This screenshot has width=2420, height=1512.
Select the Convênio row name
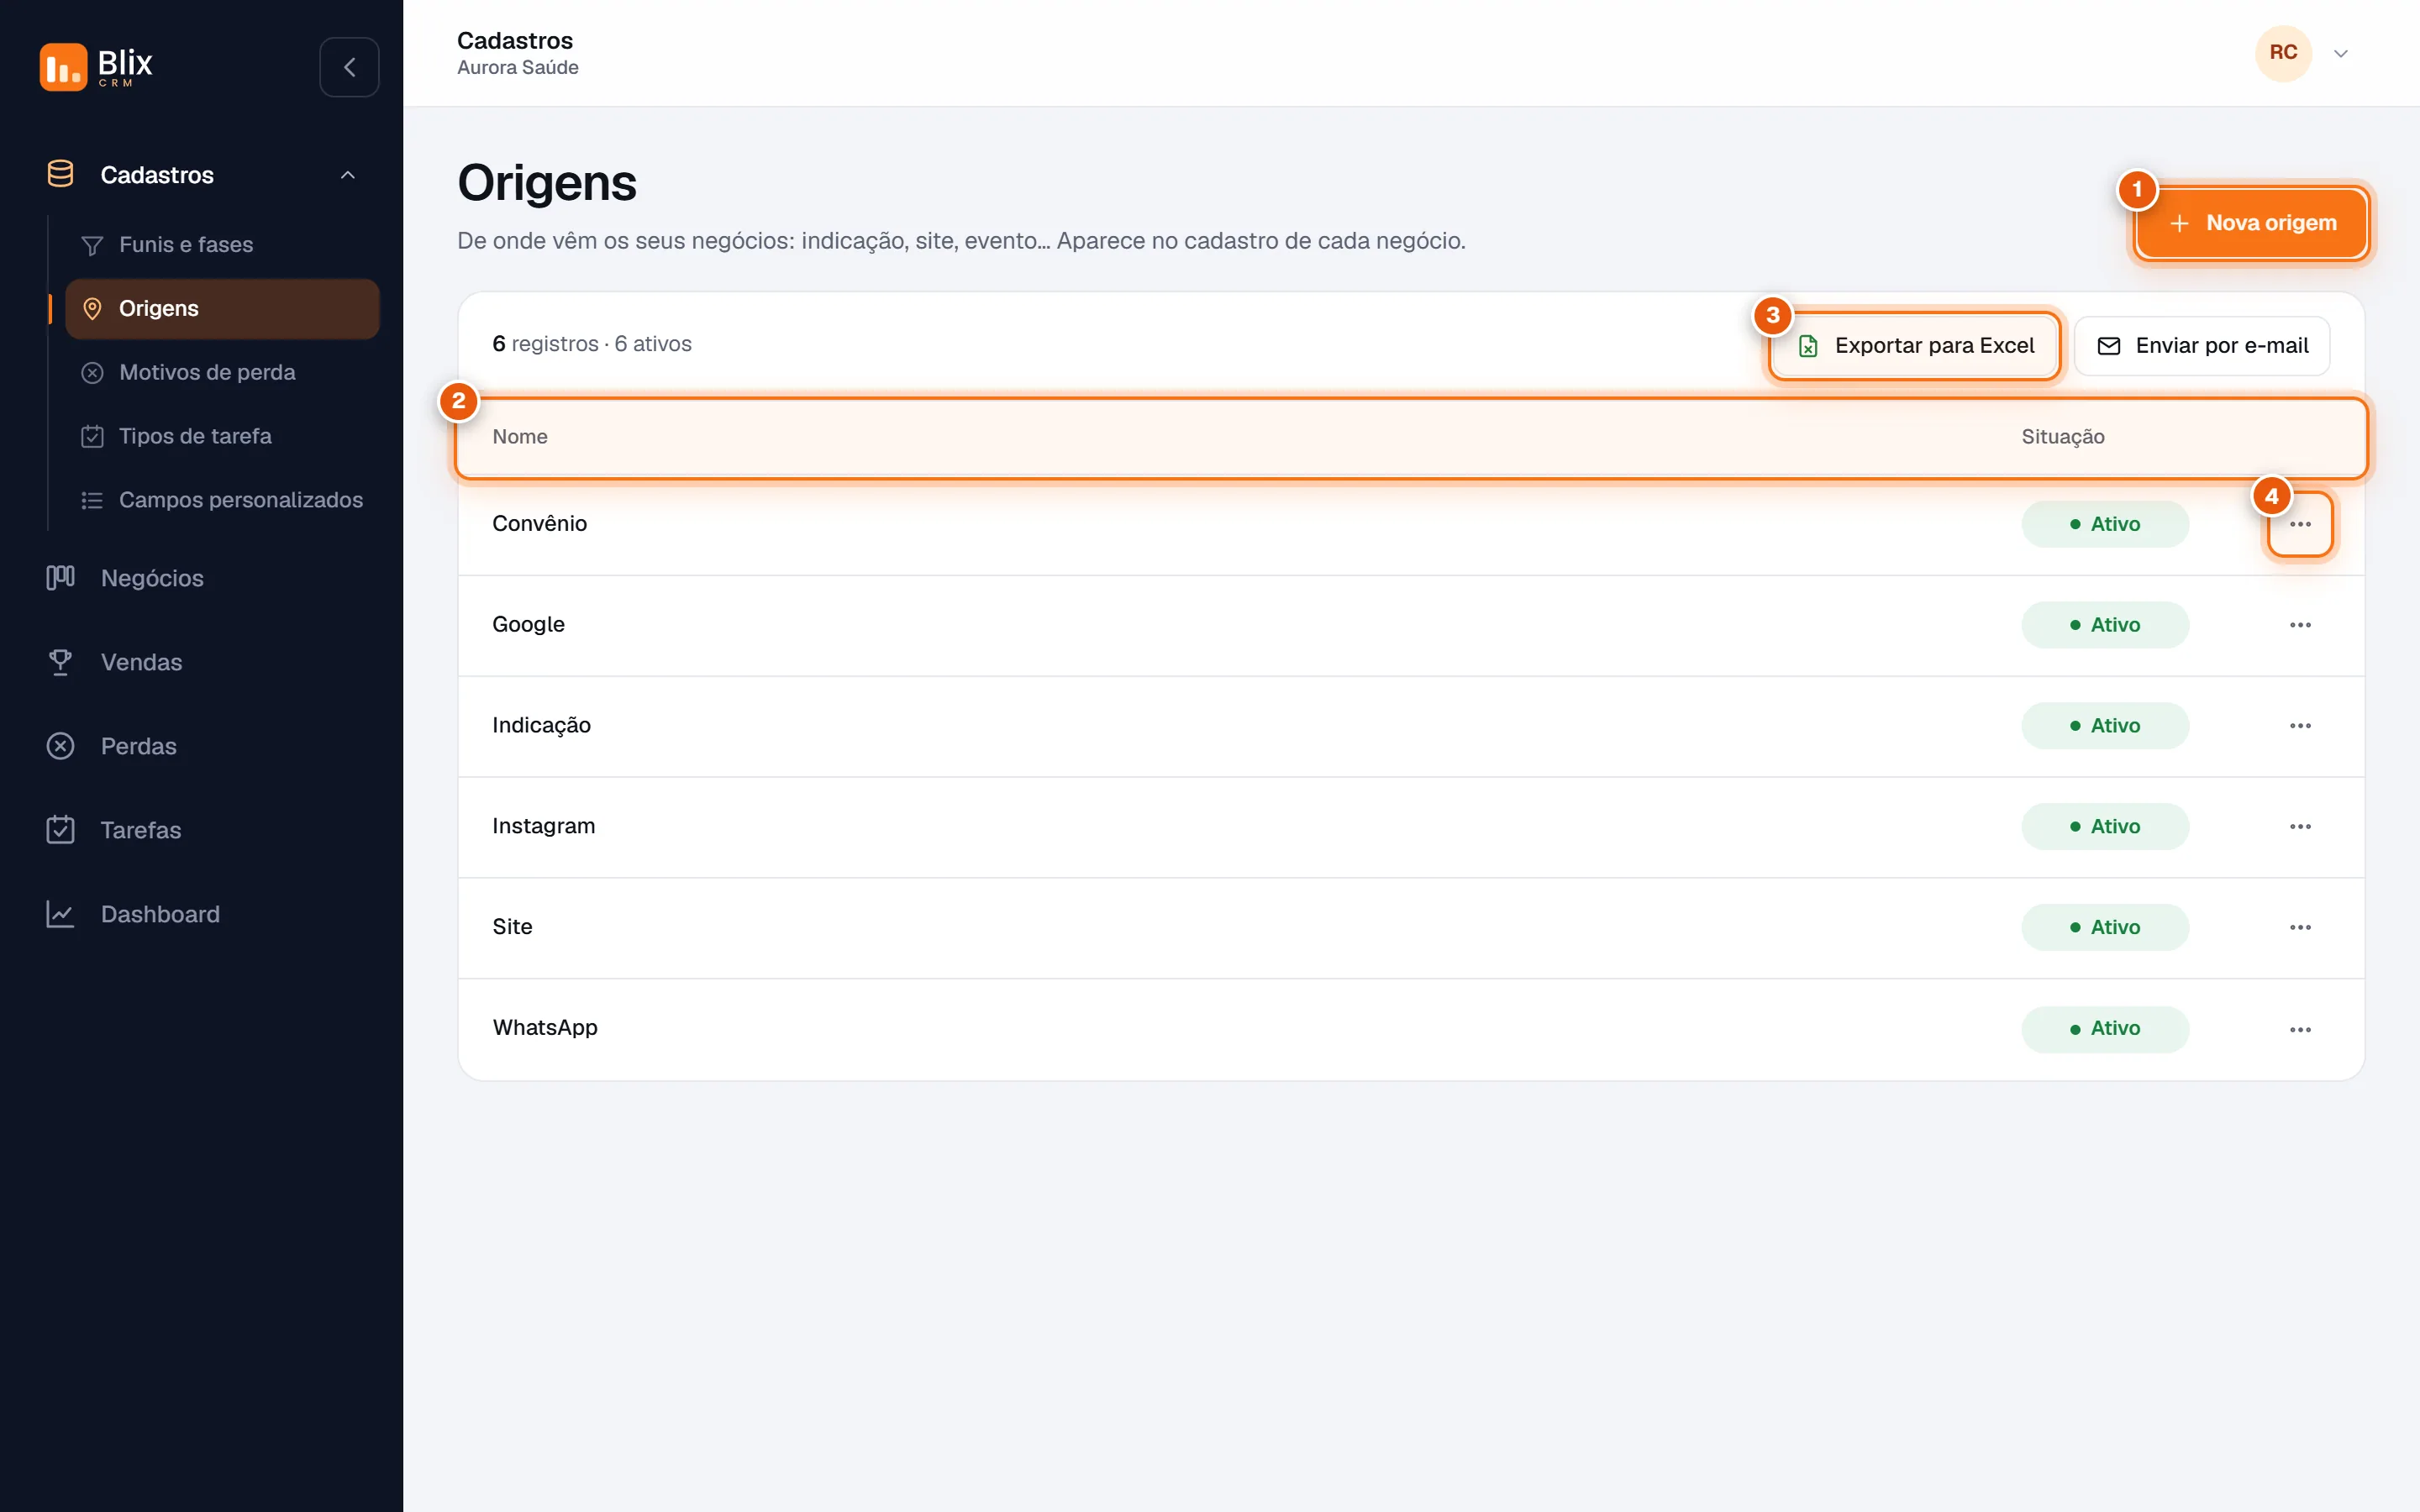point(539,524)
